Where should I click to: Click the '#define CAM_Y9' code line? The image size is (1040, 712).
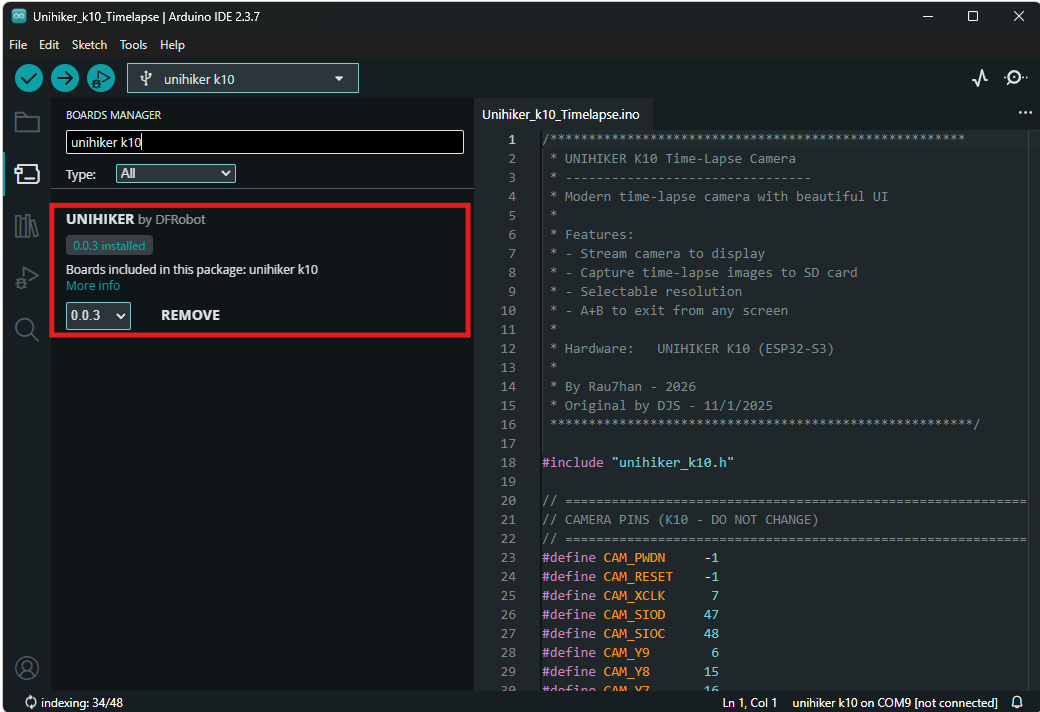[630, 652]
